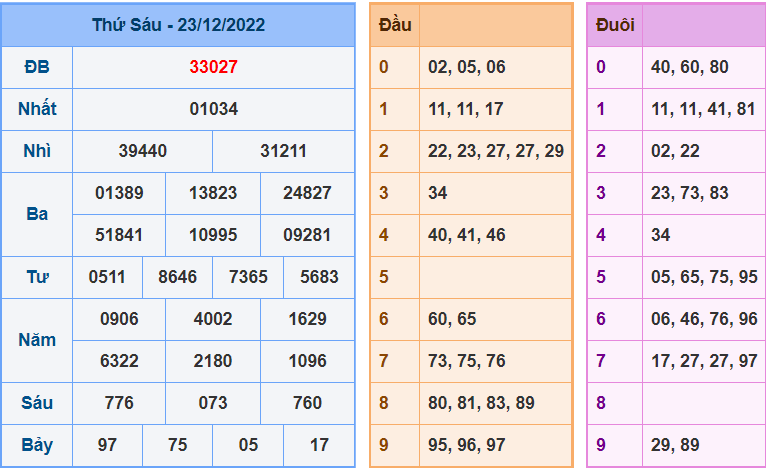Select Đuôi row values 40, 60, 80
Screen dimensions: 766x468
tap(689, 67)
